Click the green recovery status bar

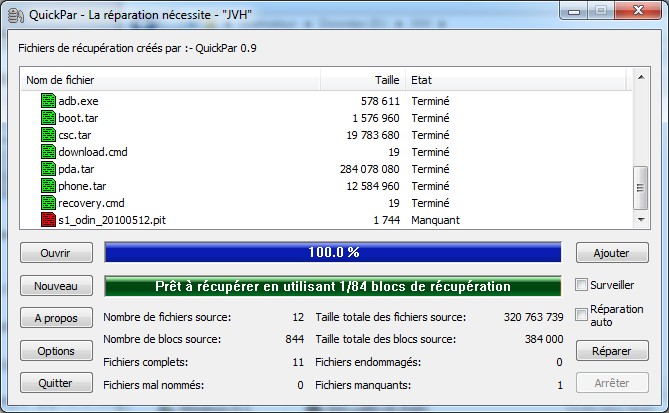[333, 286]
